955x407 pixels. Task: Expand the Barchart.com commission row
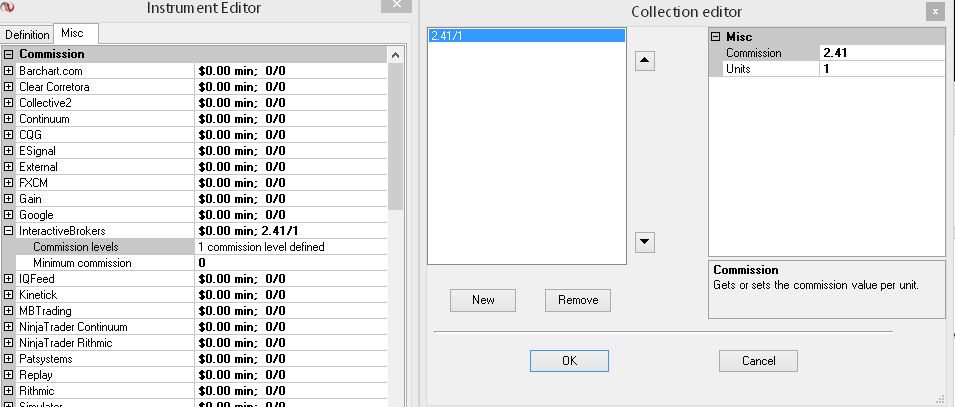(x=9, y=71)
